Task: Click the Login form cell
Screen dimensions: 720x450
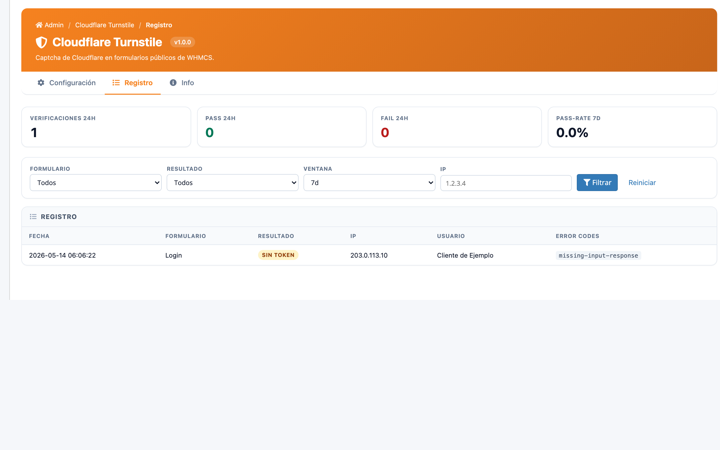Action: pyautogui.click(x=174, y=255)
